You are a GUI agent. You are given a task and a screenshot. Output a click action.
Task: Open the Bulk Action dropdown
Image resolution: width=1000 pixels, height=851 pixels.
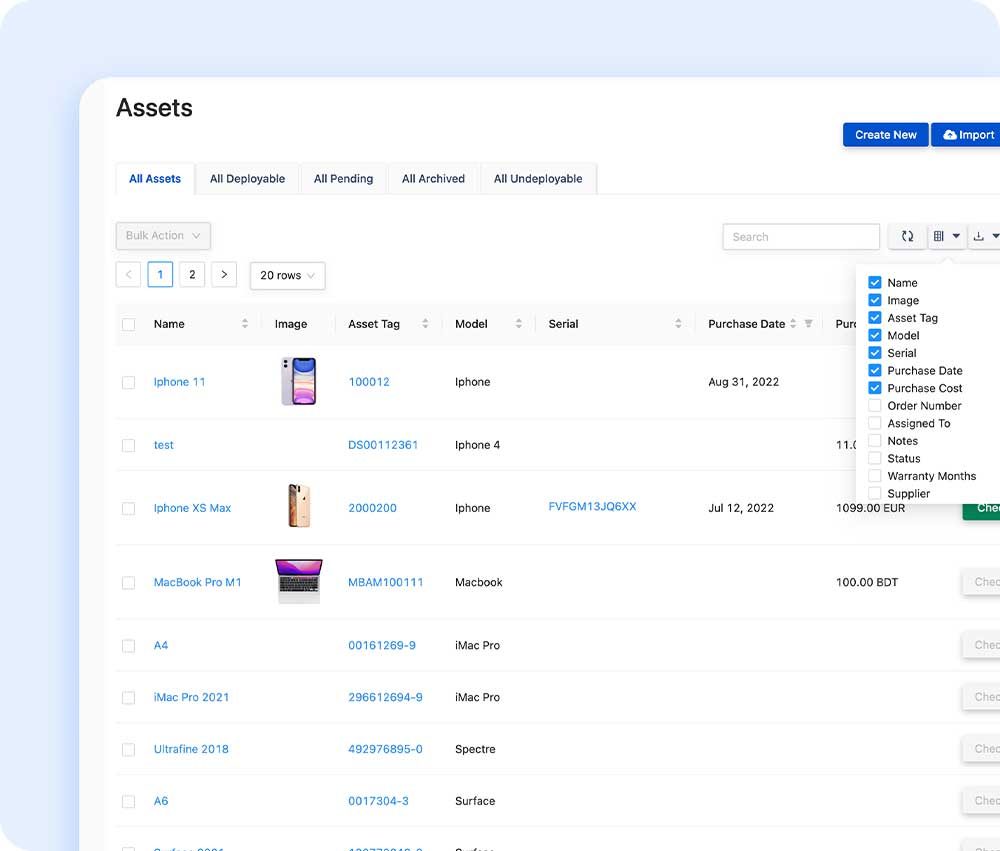(163, 235)
